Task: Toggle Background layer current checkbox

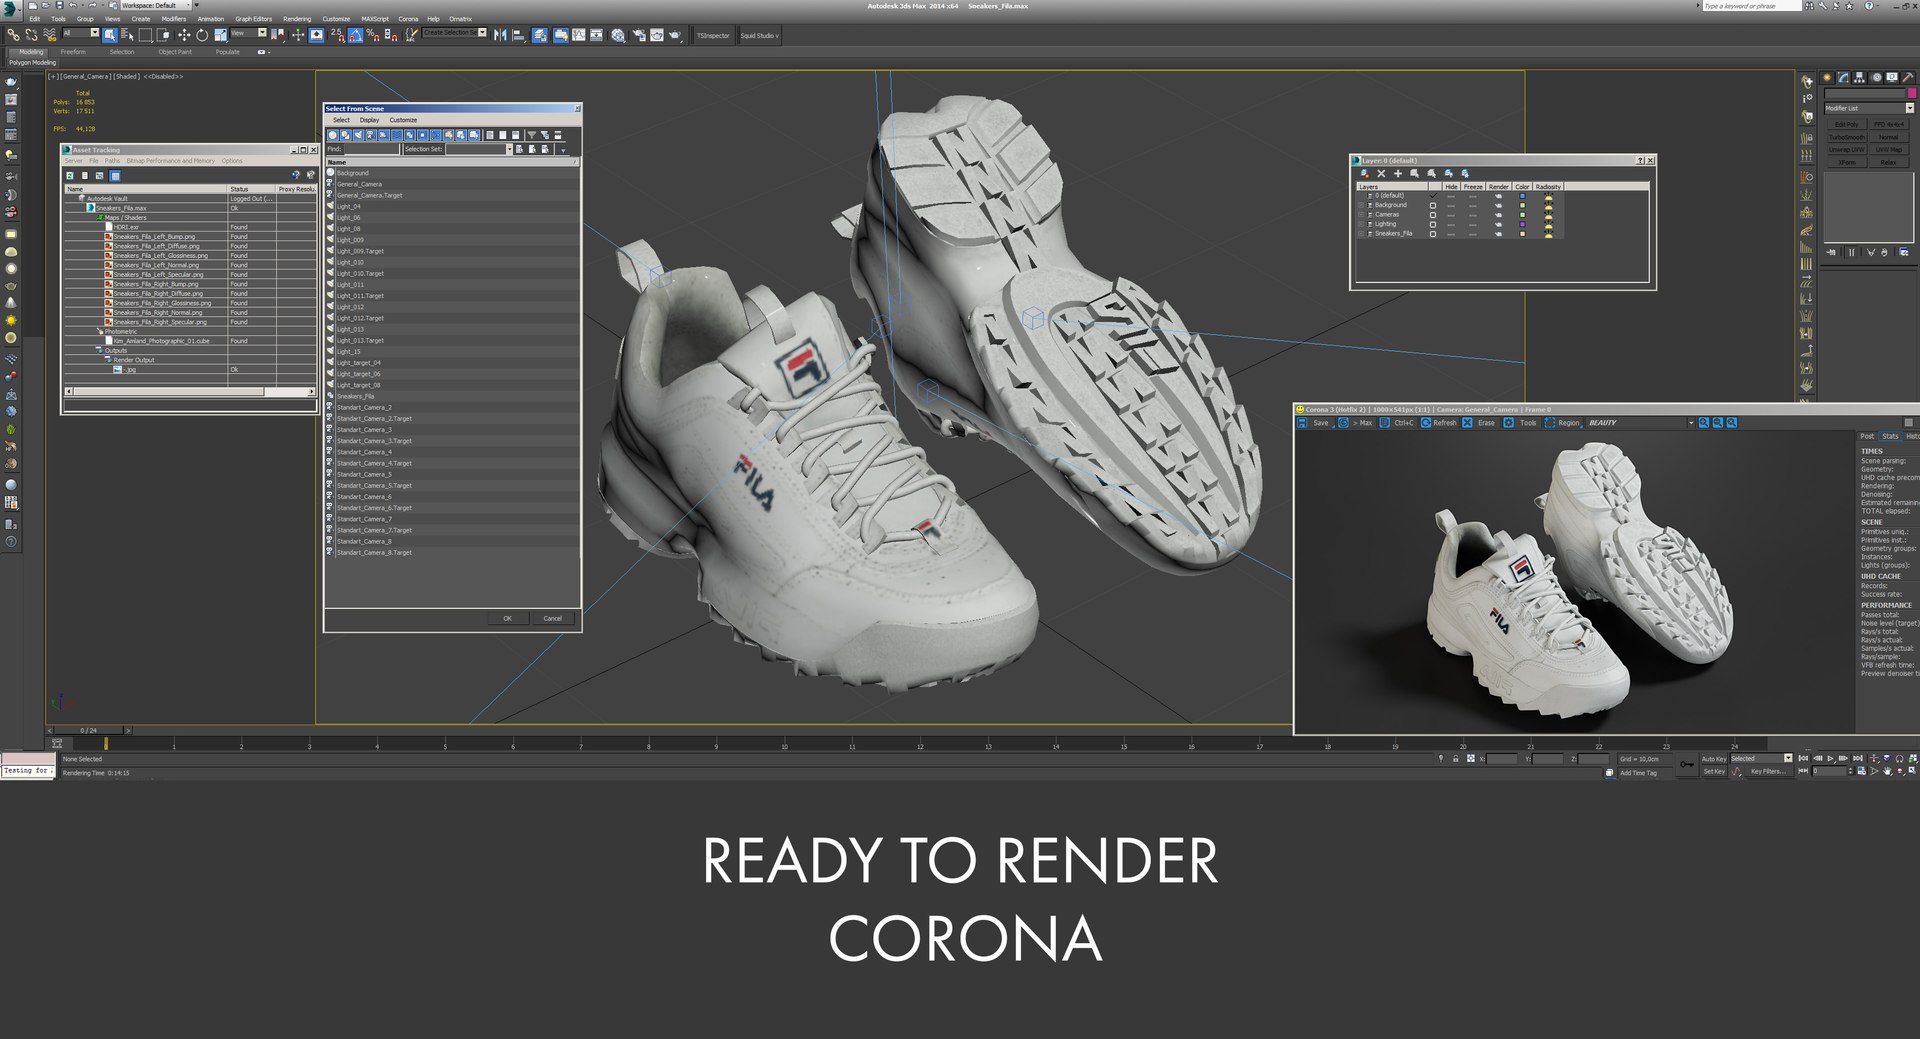Action: tap(1433, 205)
